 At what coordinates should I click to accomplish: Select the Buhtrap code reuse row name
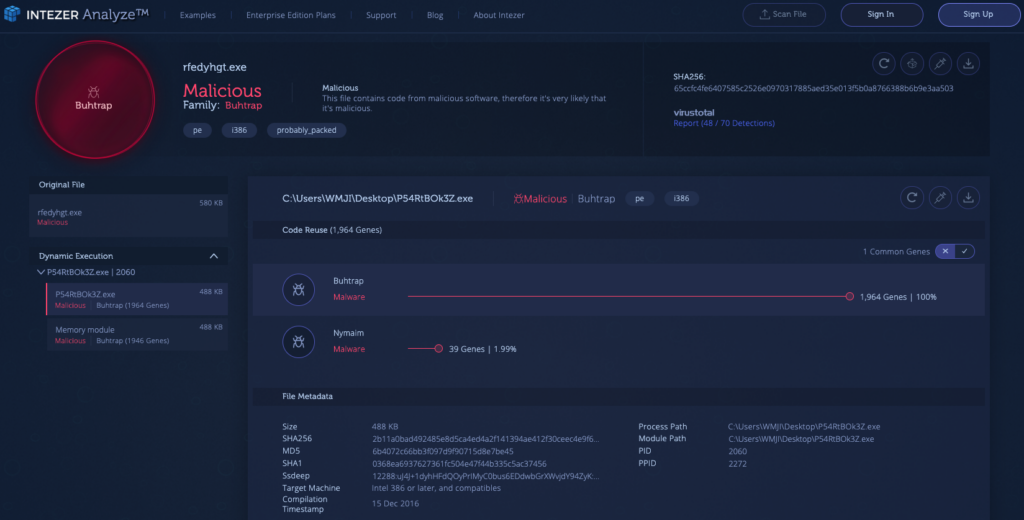pos(348,281)
